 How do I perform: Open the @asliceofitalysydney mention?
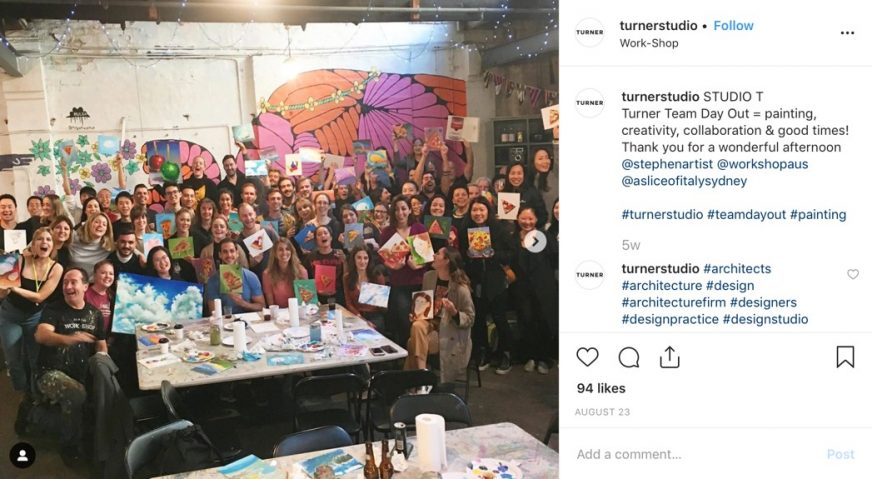coord(684,181)
